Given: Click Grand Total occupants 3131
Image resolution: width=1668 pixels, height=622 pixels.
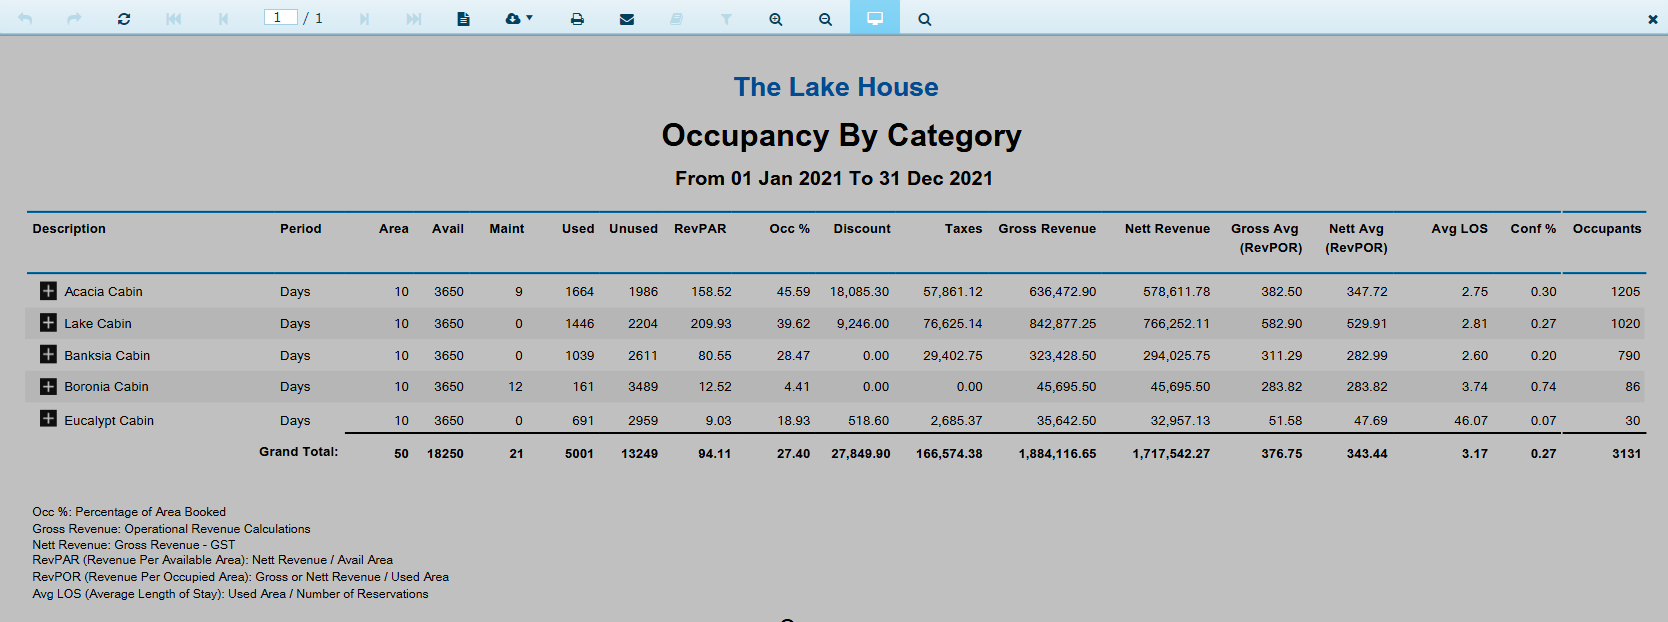Looking at the screenshot, I should pyautogui.click(x=1626, y=454).
